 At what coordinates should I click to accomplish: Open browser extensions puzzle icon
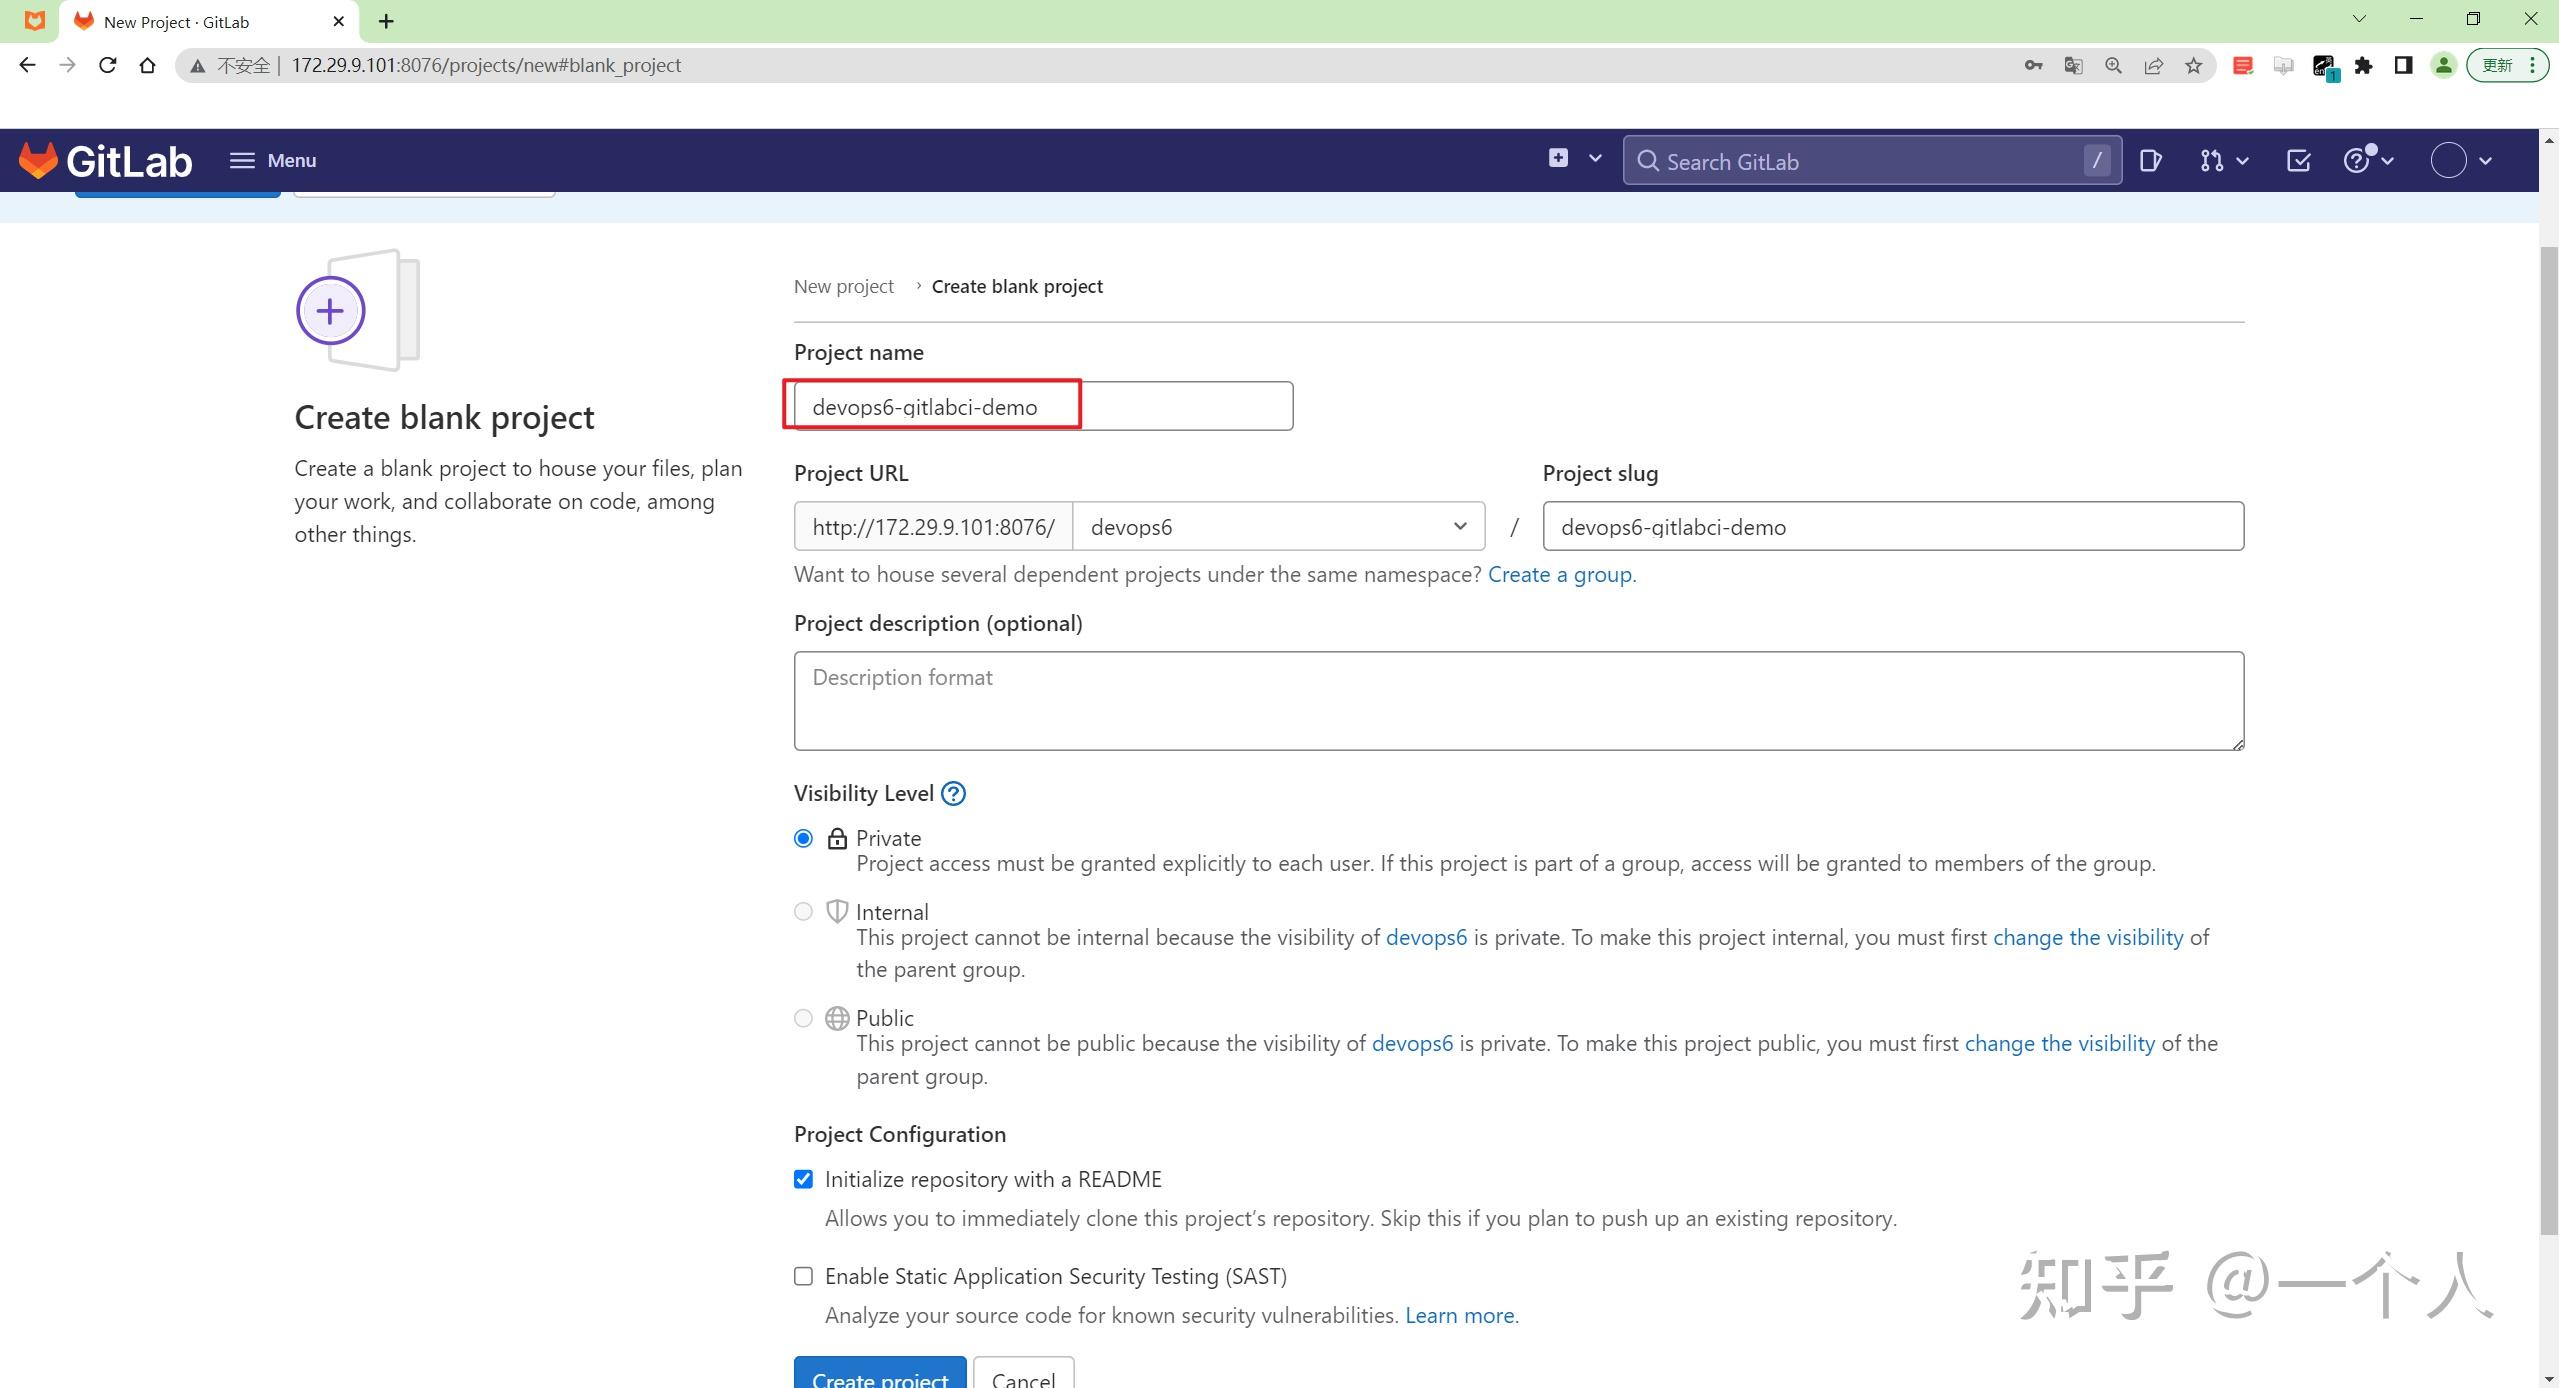point(2363,66)
